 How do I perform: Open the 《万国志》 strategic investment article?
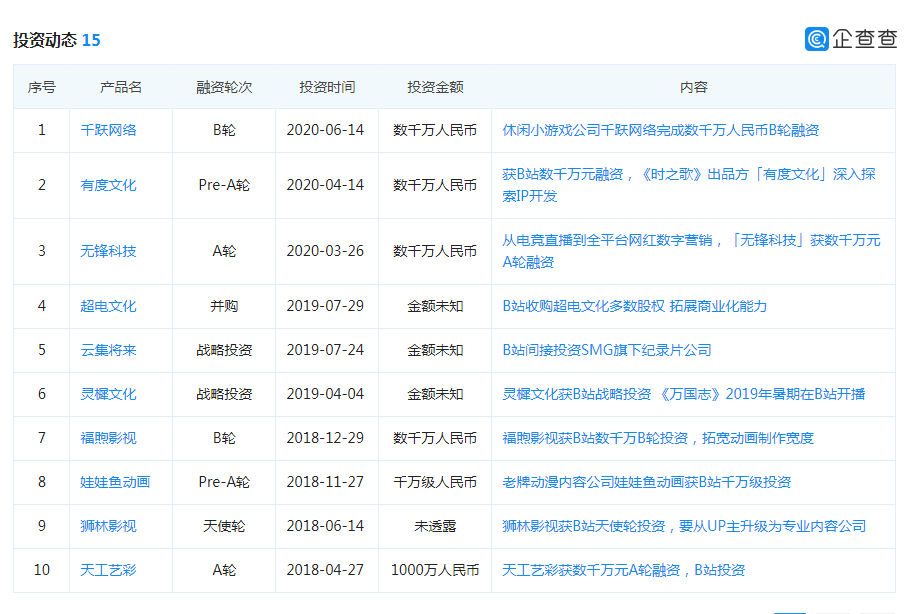683,394
